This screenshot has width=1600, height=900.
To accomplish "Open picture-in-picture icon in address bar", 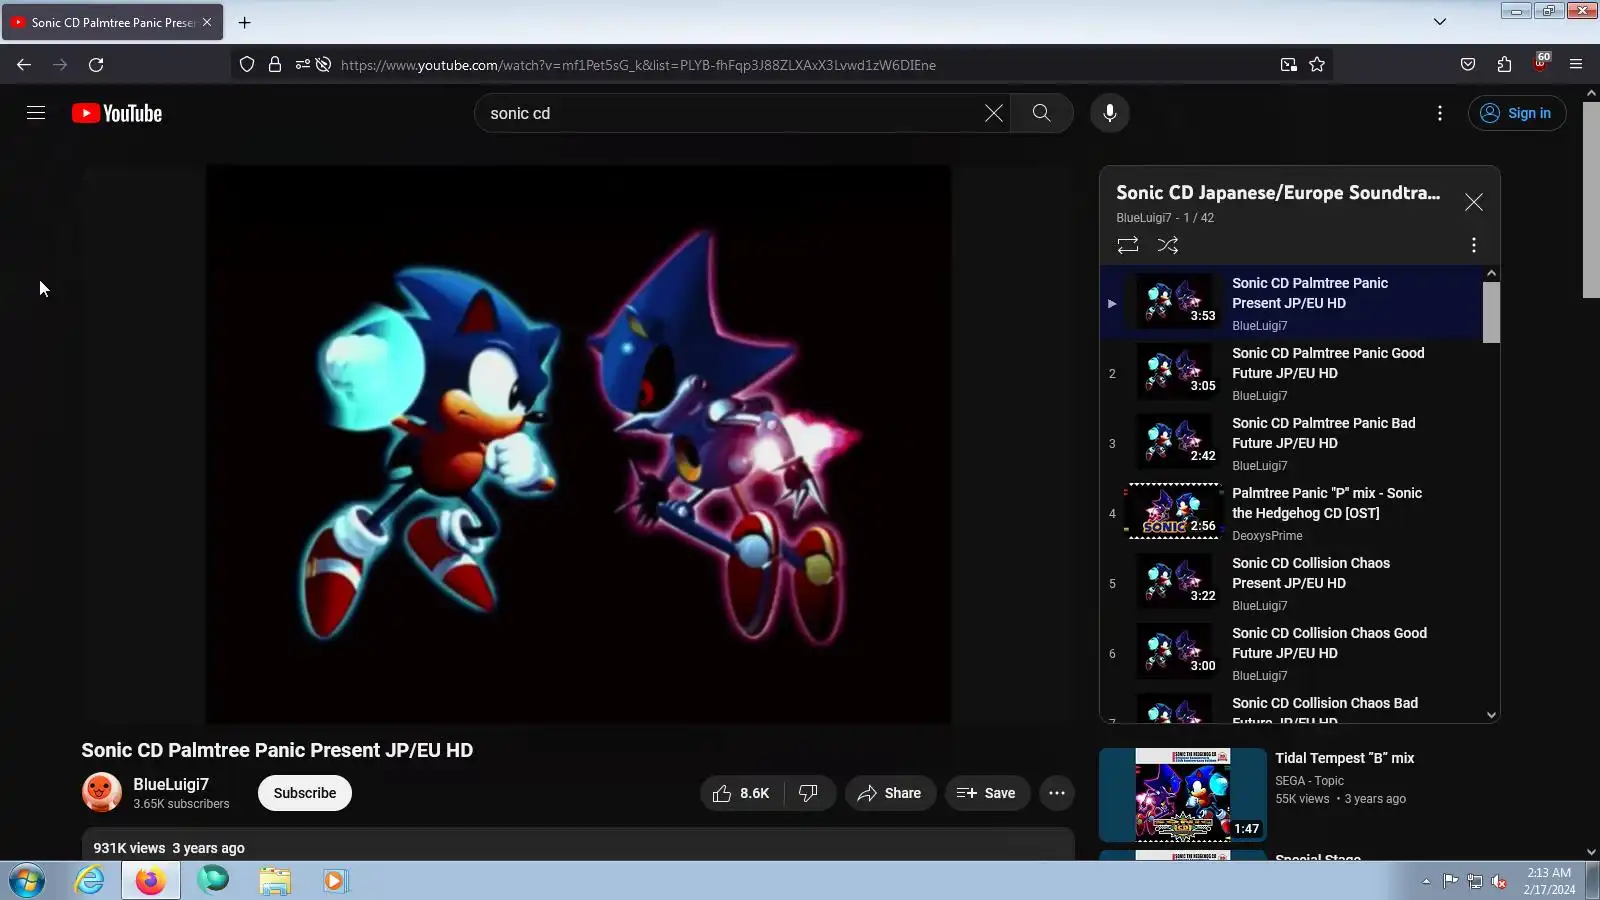I will [x=1289, y=65].
